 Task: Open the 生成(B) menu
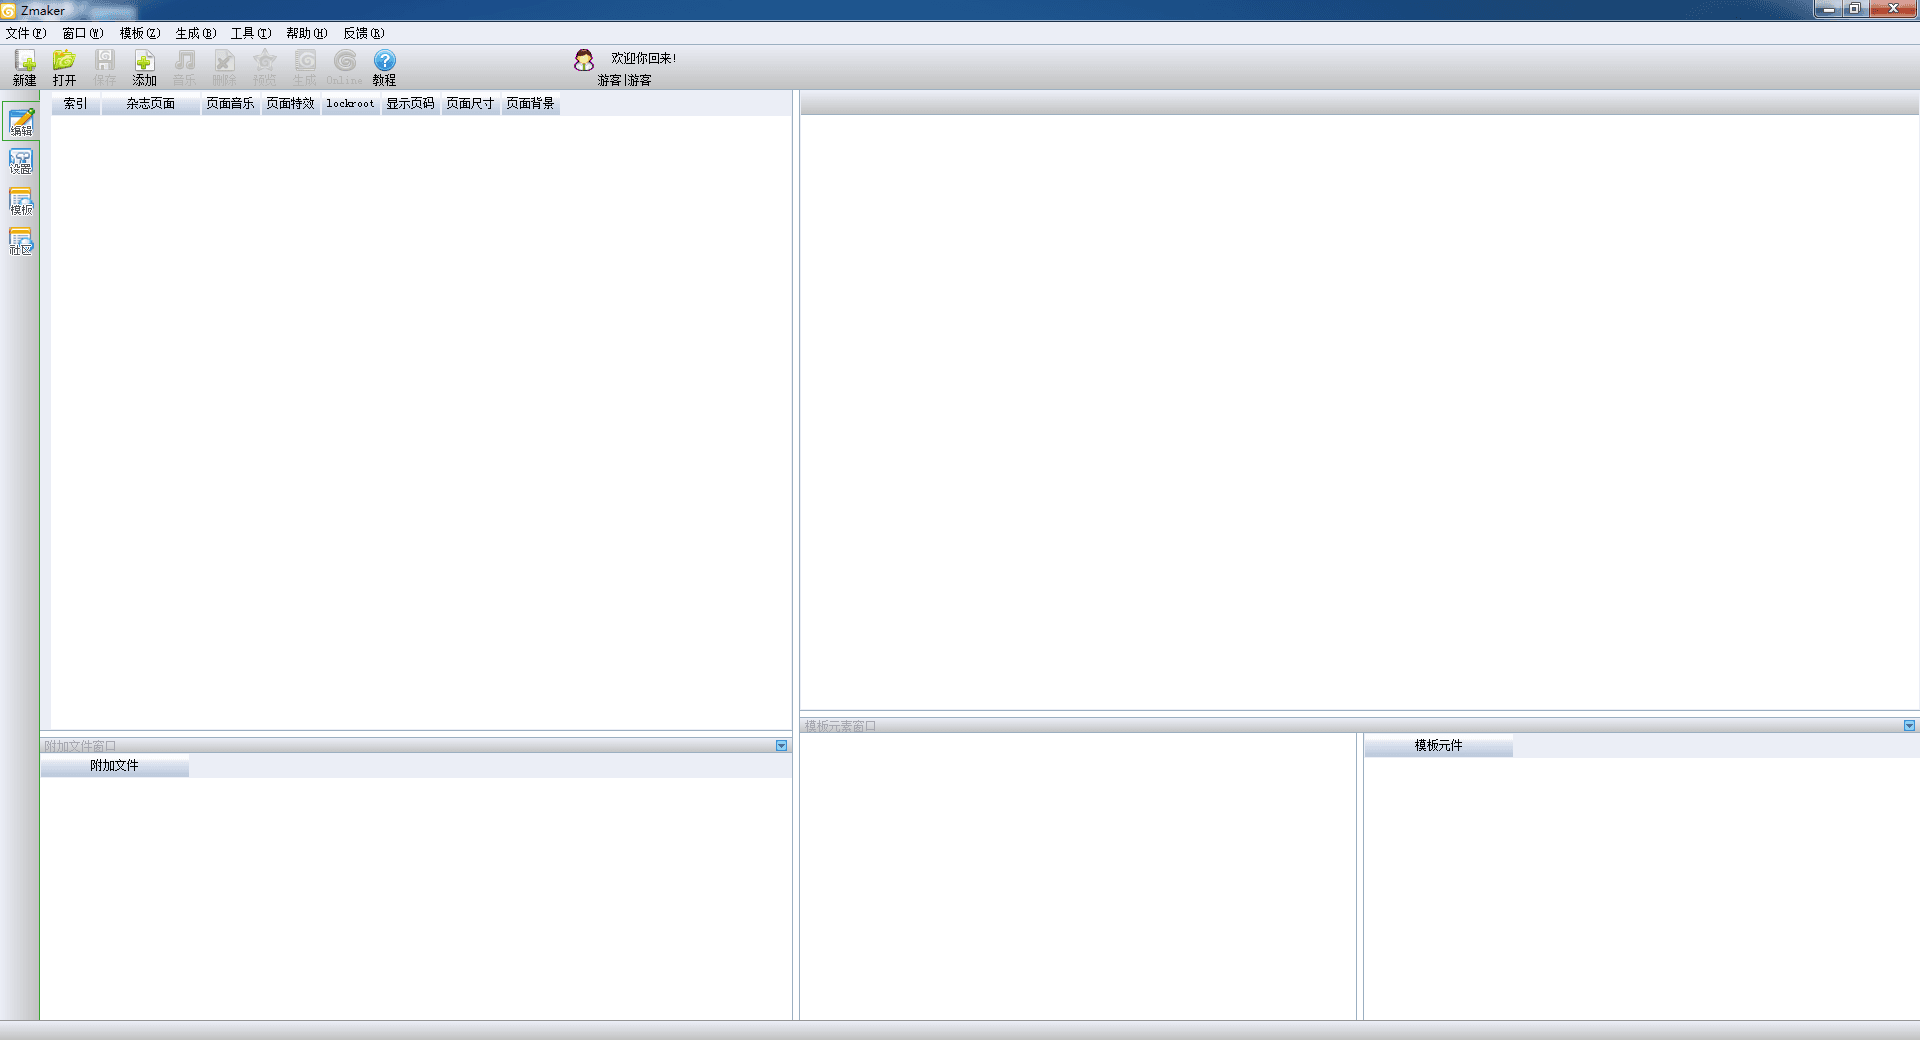(x=196, y=33)
